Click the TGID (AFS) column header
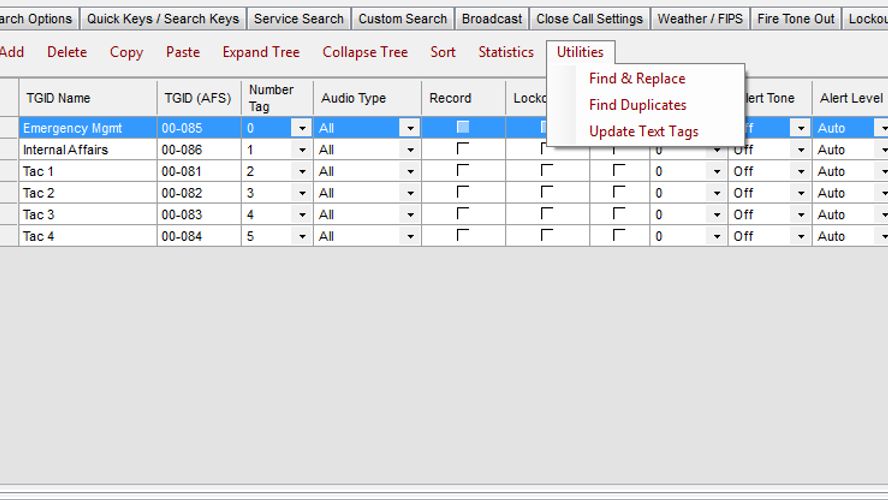Viewport: 888px width, 500px height. point(199,98)
